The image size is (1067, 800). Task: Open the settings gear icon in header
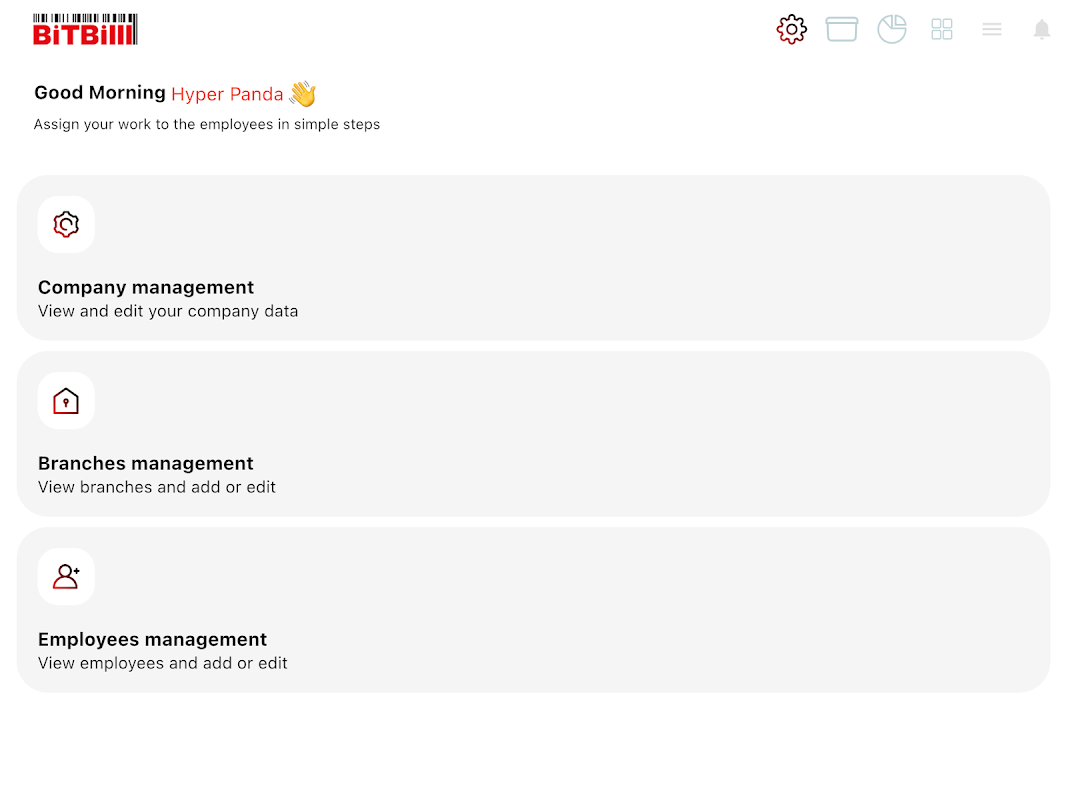pyautogui.click(x=791, y=29)
